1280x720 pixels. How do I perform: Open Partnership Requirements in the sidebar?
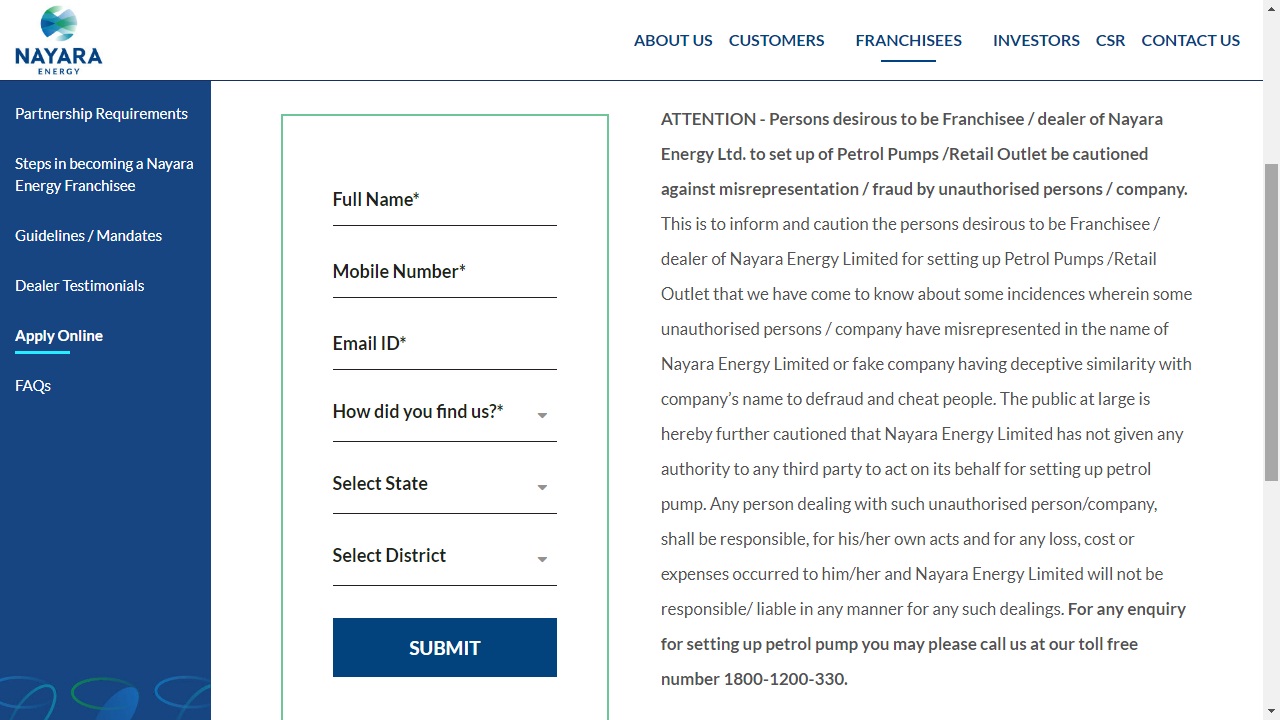tap(101, 113)
